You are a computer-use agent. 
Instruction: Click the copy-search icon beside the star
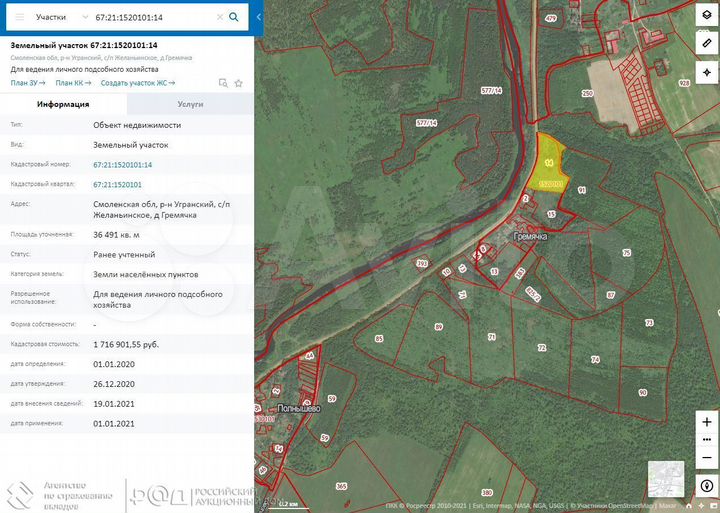tap(223, 83)
